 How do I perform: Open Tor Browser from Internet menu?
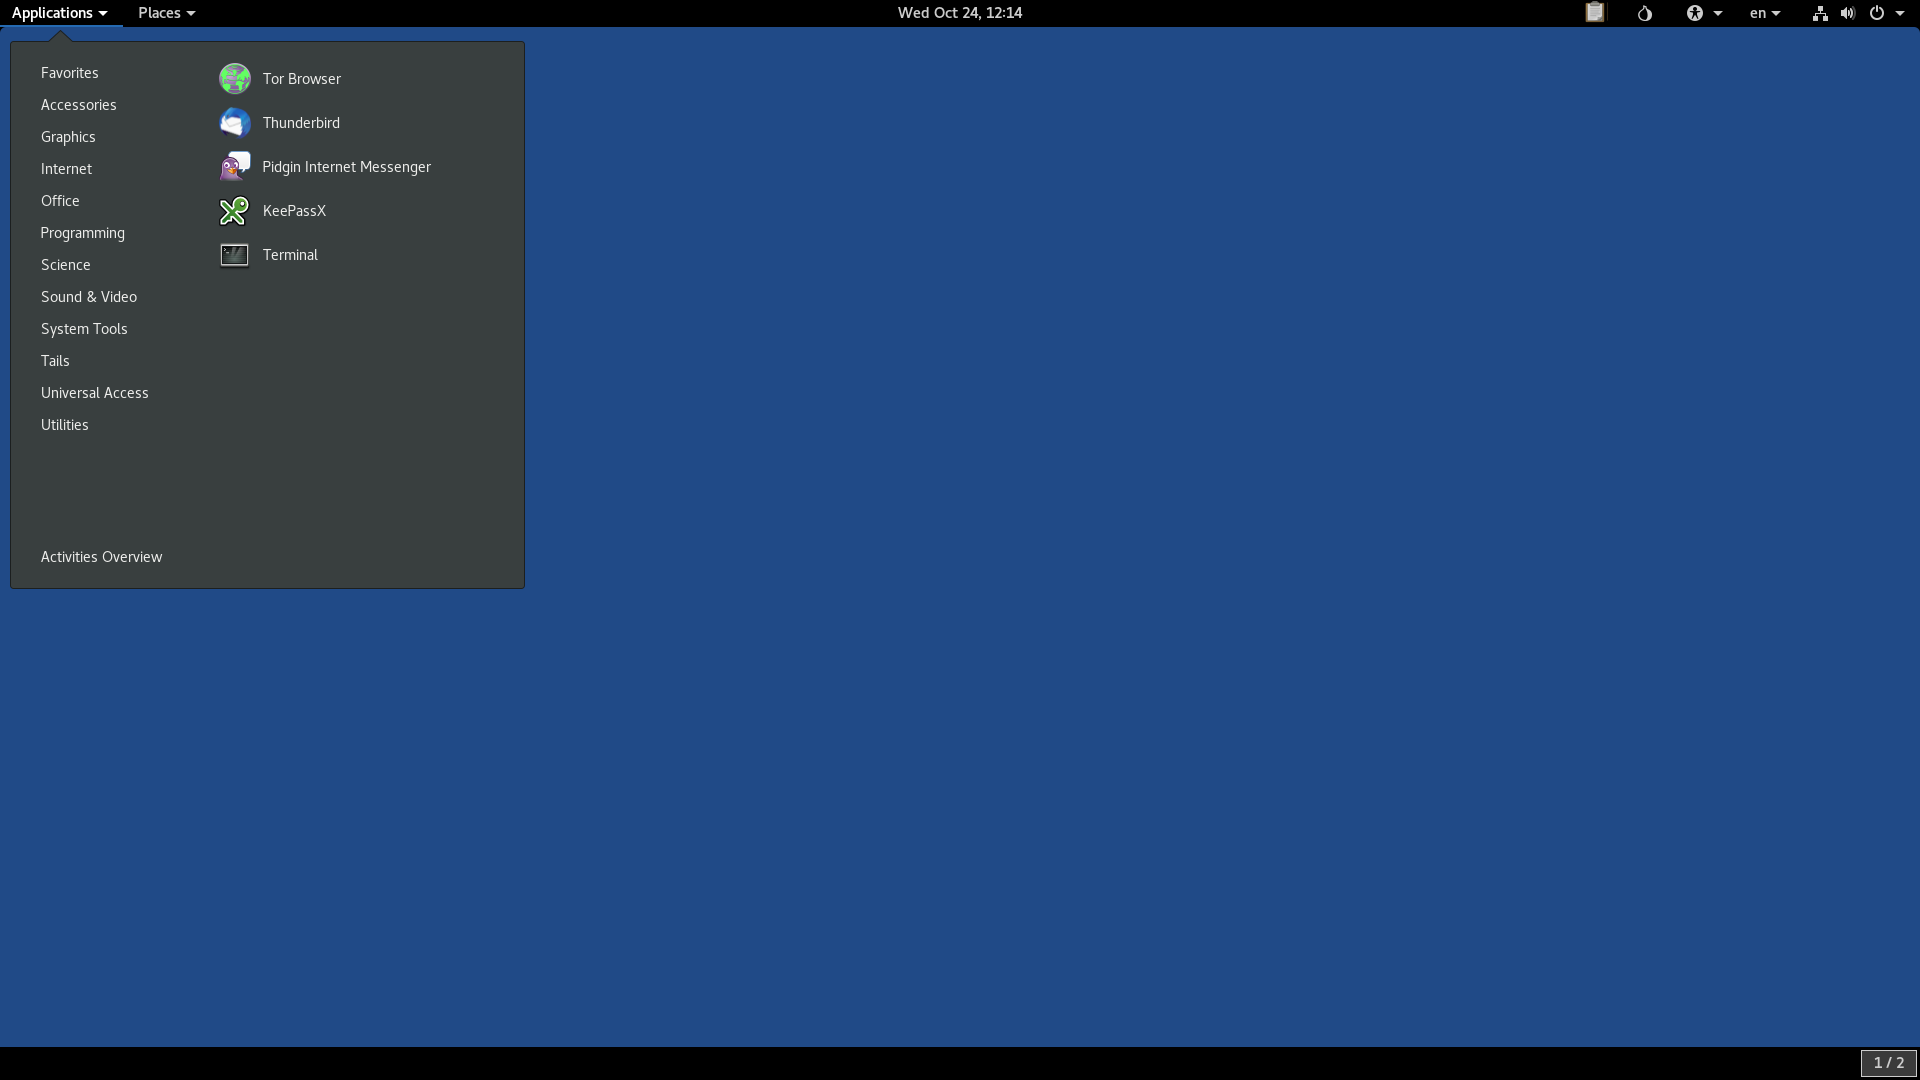click(x=301, y=78)
